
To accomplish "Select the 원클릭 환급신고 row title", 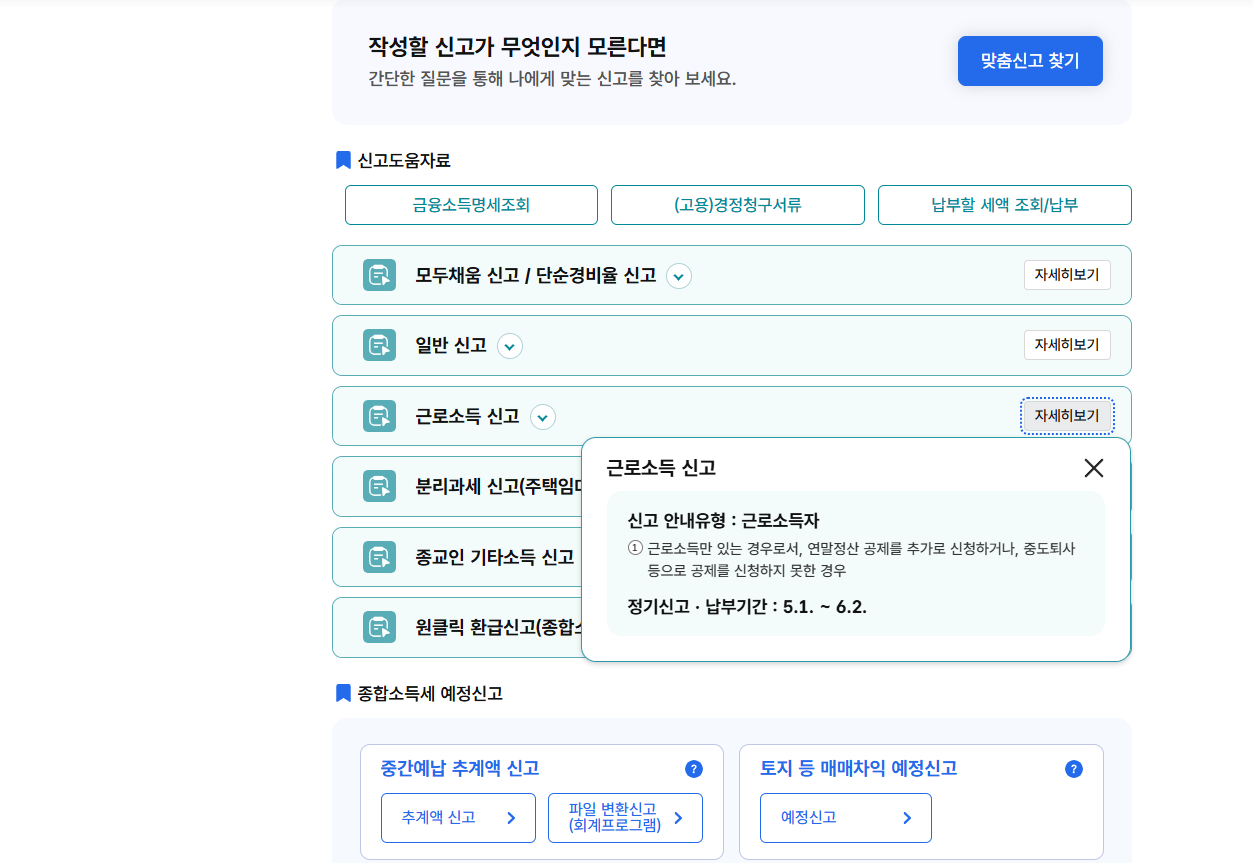I will pos(499,628).
